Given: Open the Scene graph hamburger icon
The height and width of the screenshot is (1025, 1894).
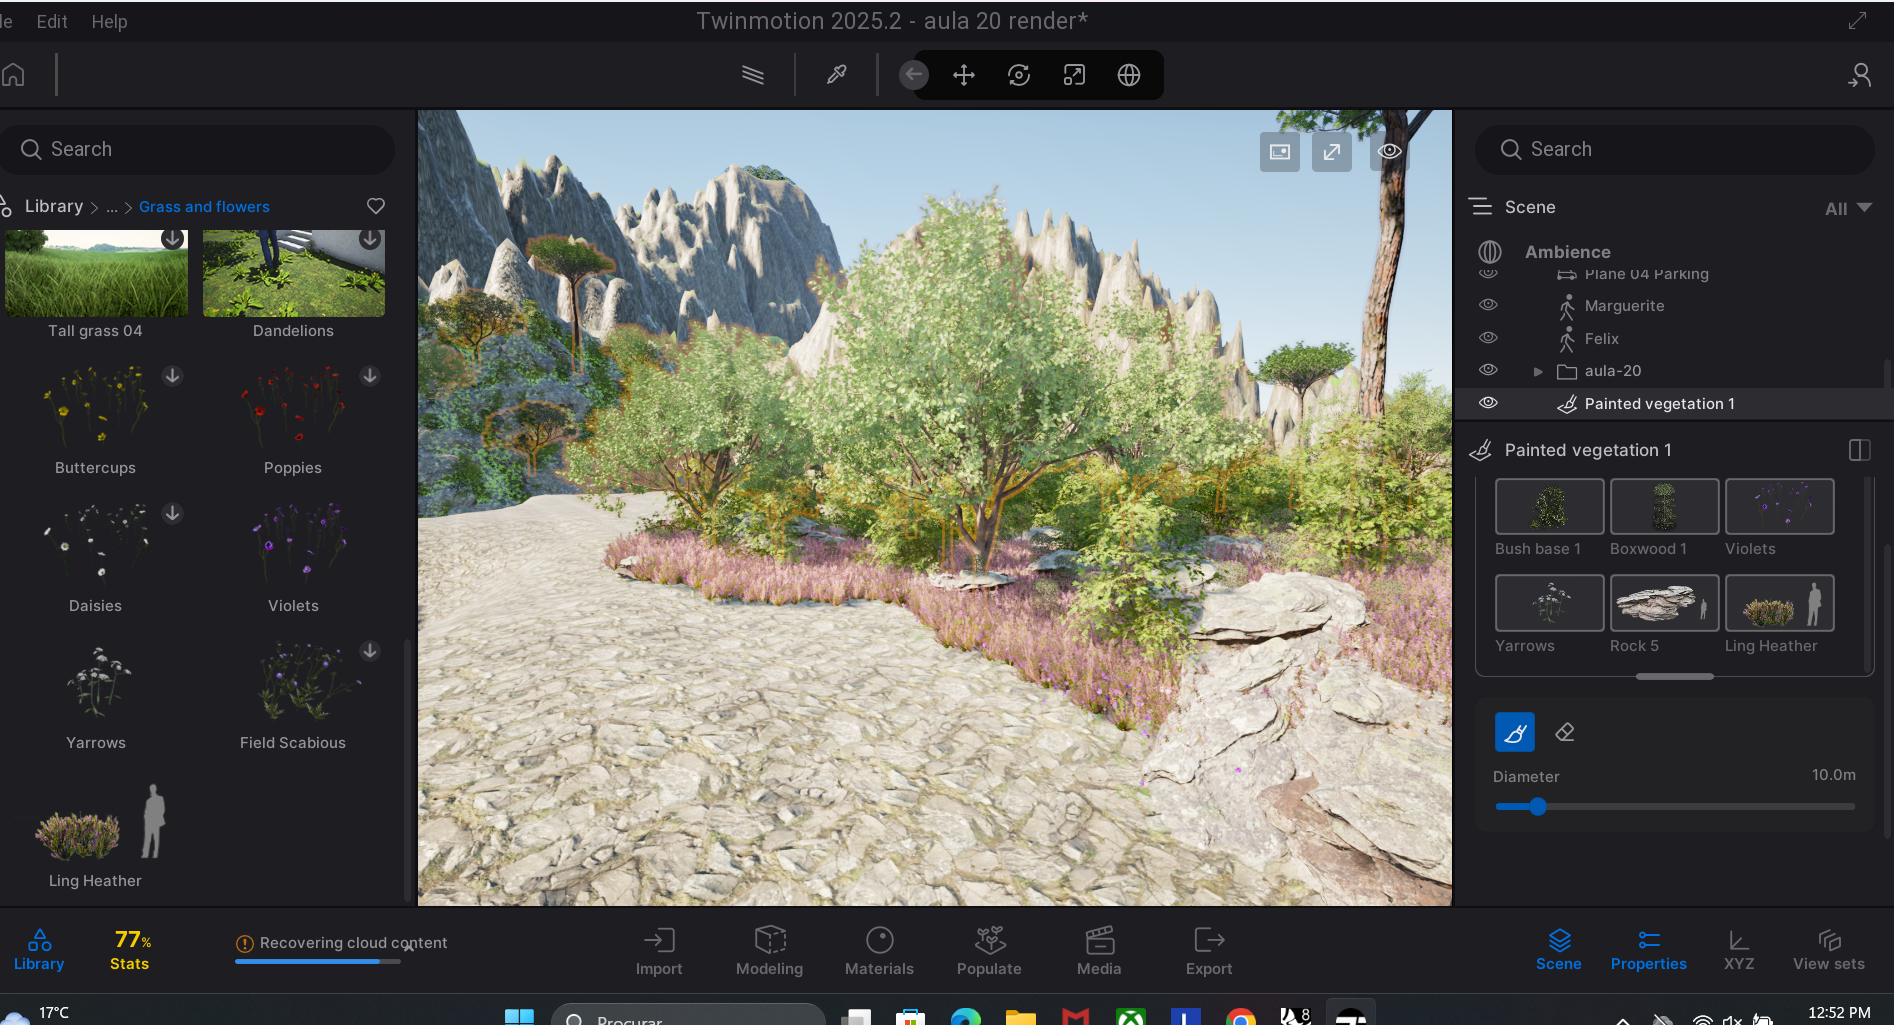Looking at the screenshot, I should 1480,207.
